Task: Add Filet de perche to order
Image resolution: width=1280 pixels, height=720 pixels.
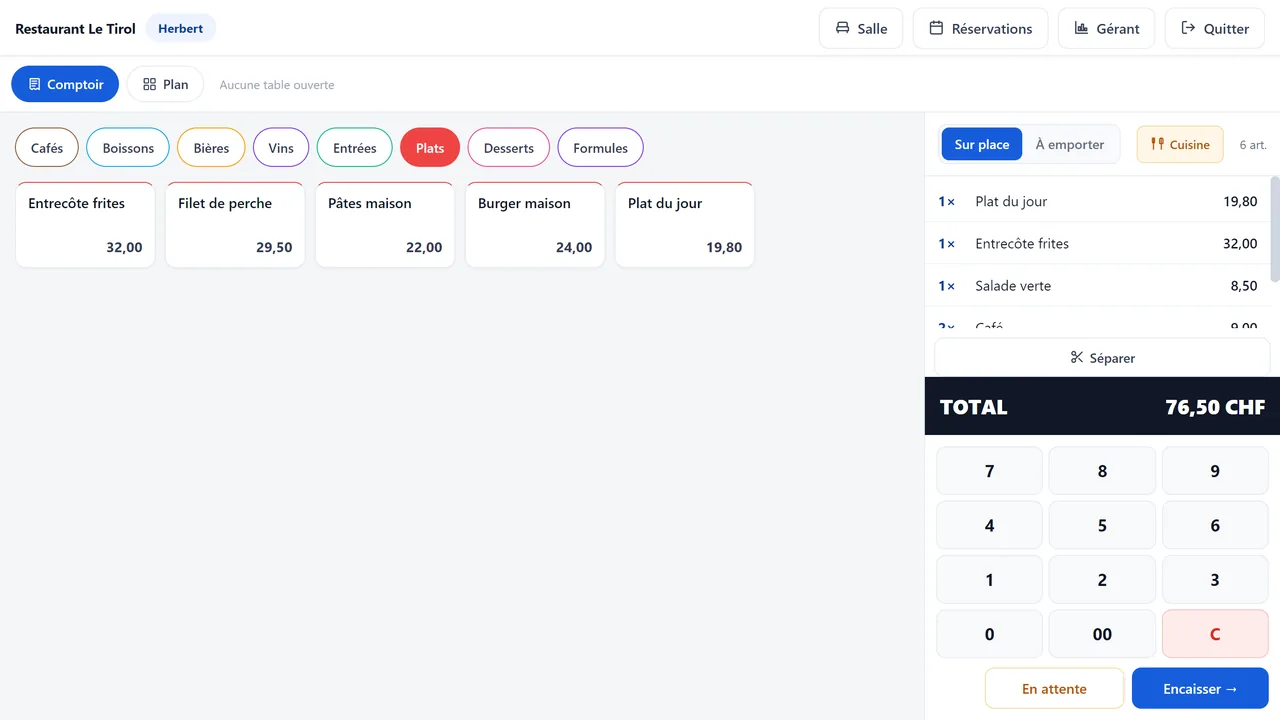Action: (235, 225)
